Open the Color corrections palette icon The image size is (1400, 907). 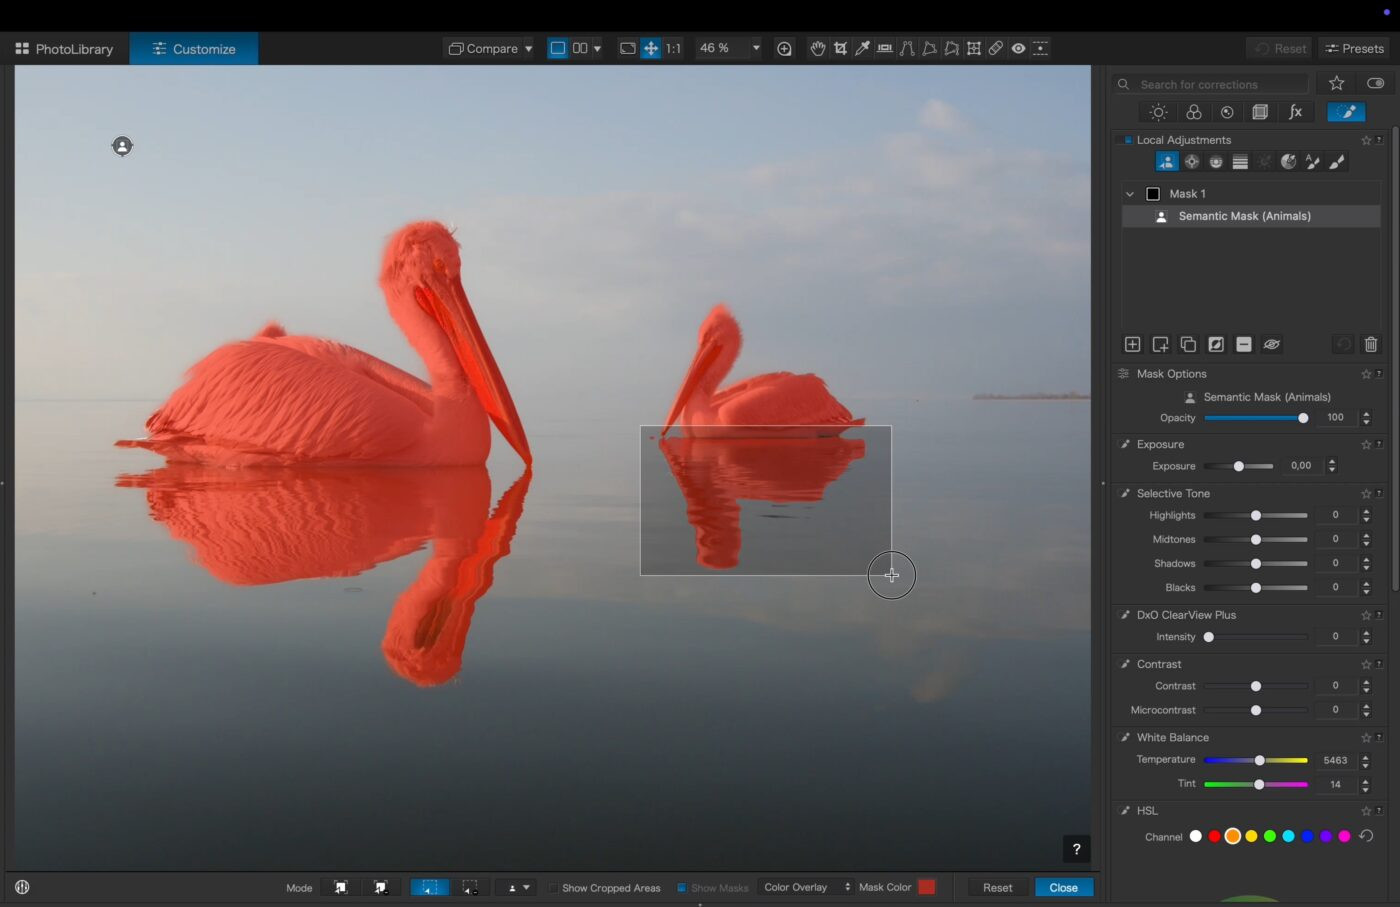tap(1193, 112)
